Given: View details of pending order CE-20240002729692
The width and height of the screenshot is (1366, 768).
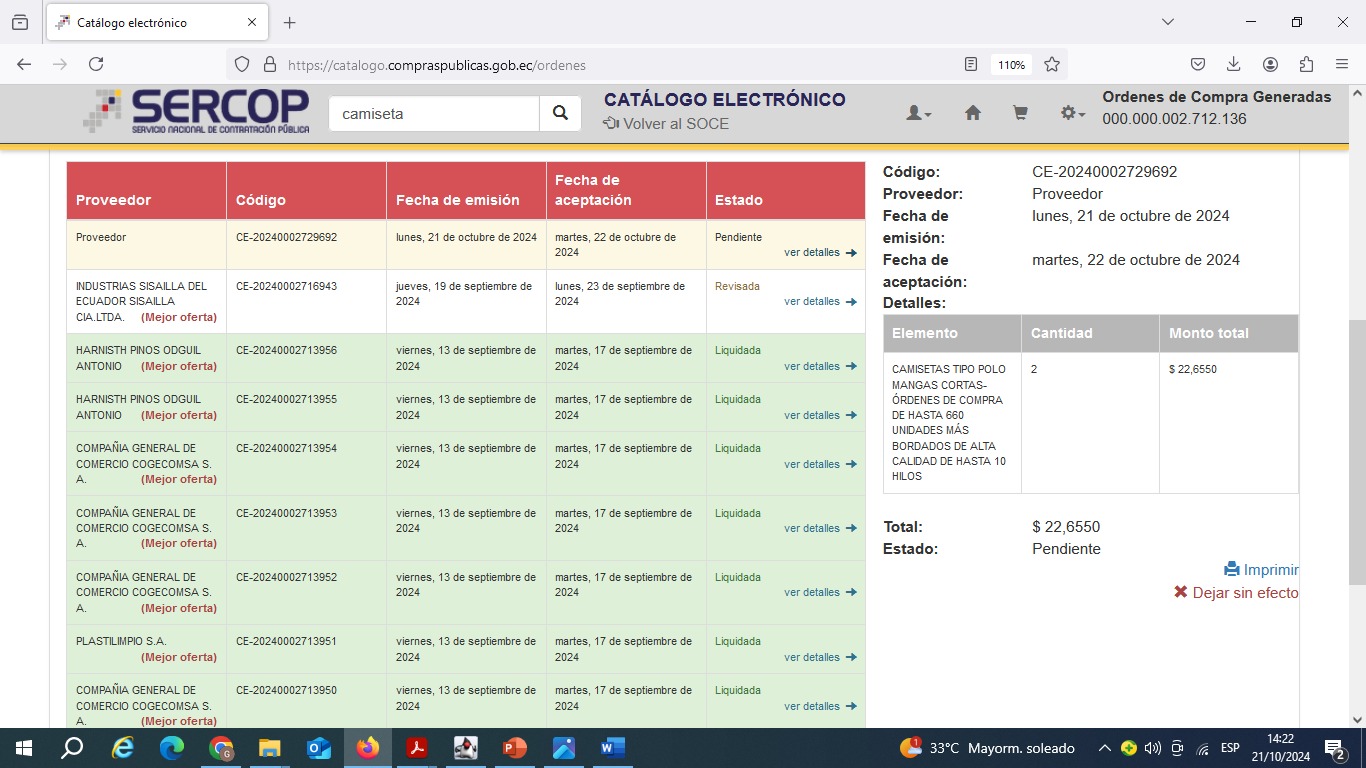Looking at the screenshot, I should click(819, 253).
